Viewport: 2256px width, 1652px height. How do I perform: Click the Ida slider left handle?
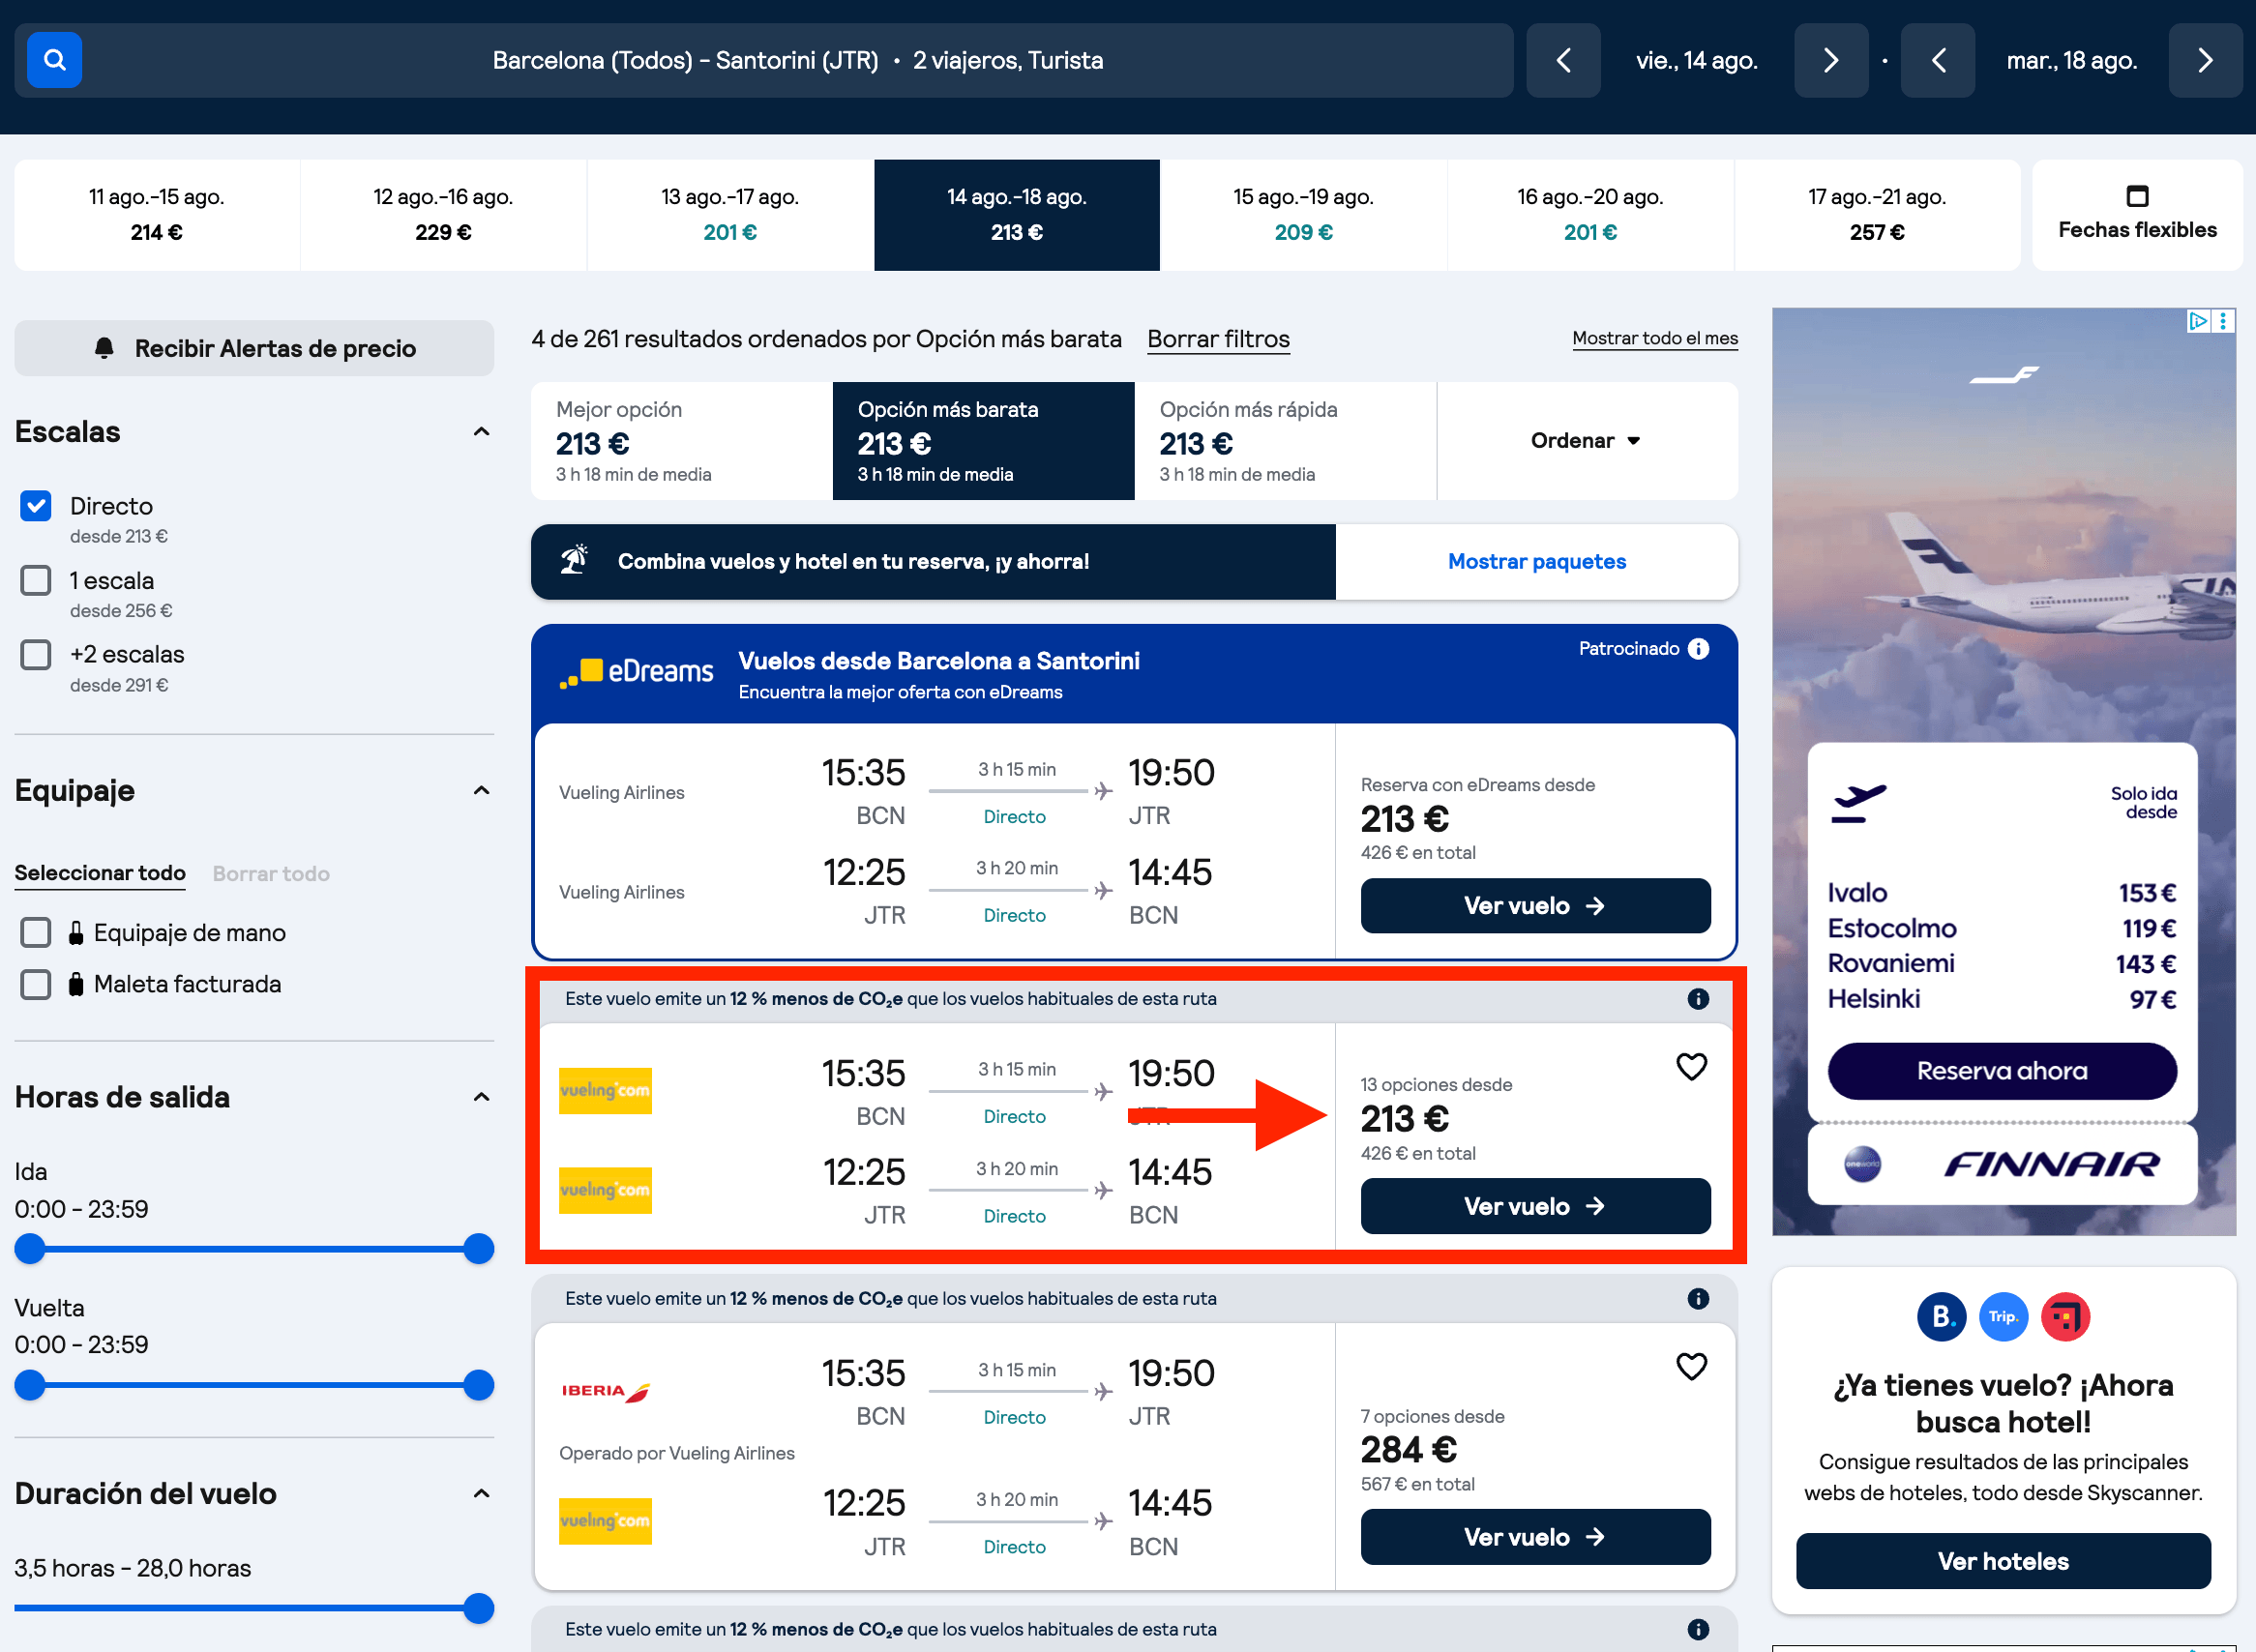click(30, 1248)
